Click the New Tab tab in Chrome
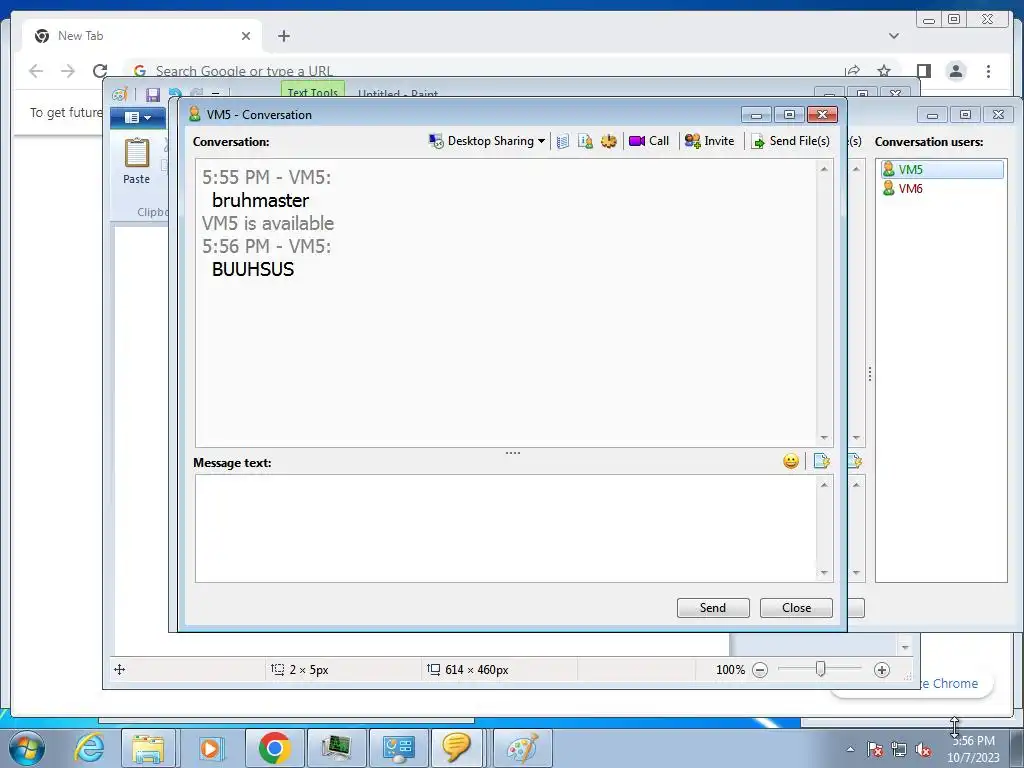1024x768 pixels. [x=141, y=36]
